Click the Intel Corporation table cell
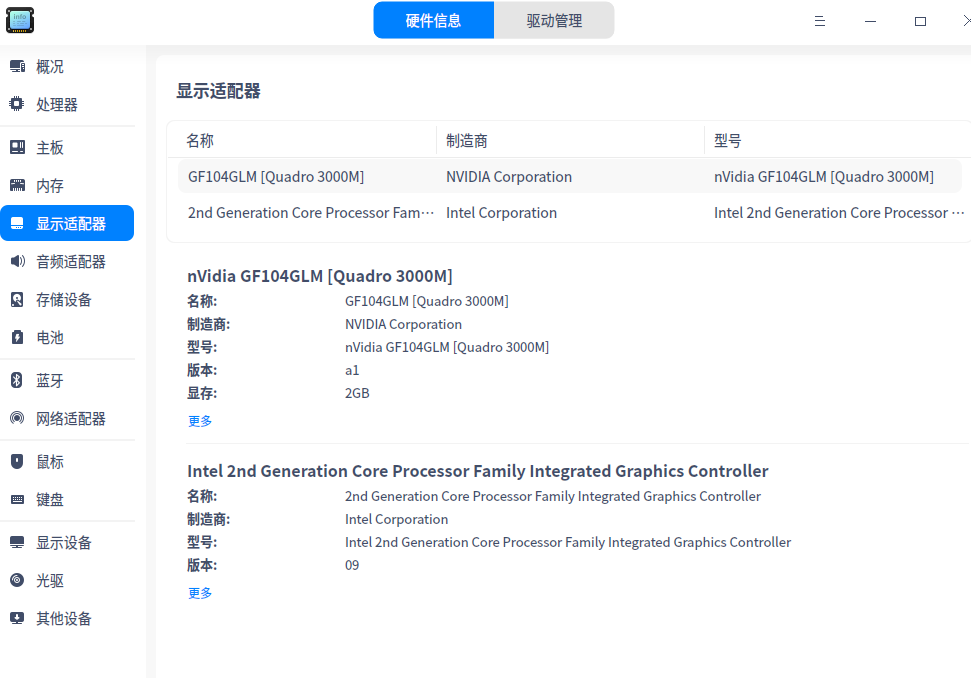Image resolution: width=971 pixels, height=678 pixels. click(502, 212)
